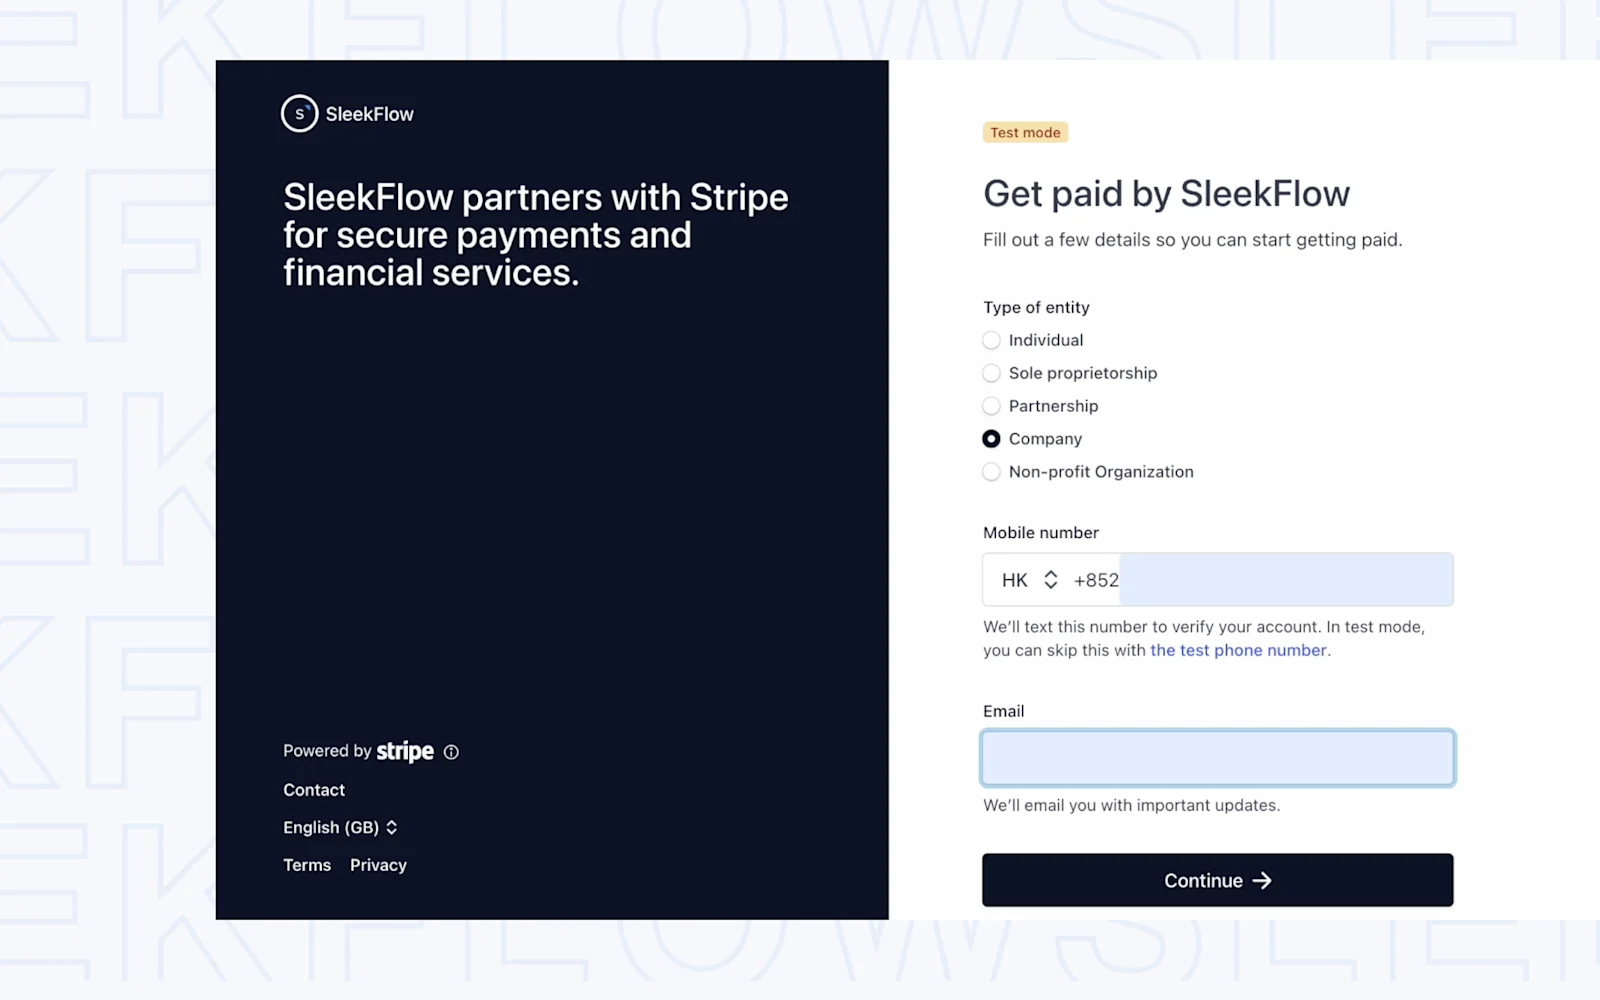Open the Privacy page

tap(378, 864)
